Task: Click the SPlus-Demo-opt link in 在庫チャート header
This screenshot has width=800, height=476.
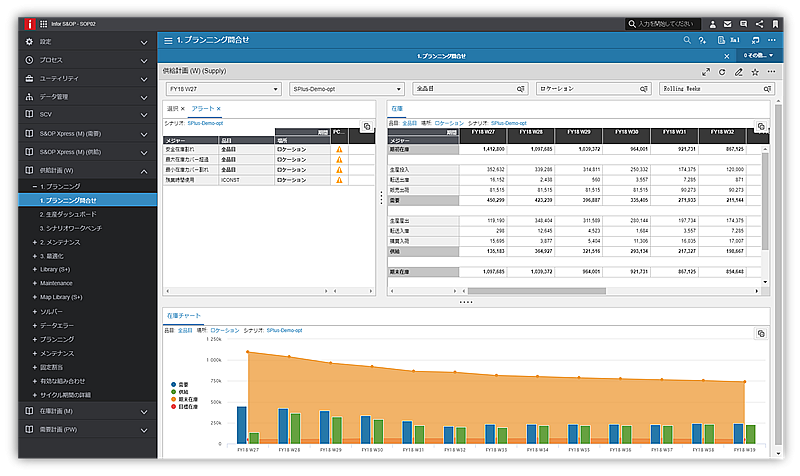Action: click(x=284, y=331)
